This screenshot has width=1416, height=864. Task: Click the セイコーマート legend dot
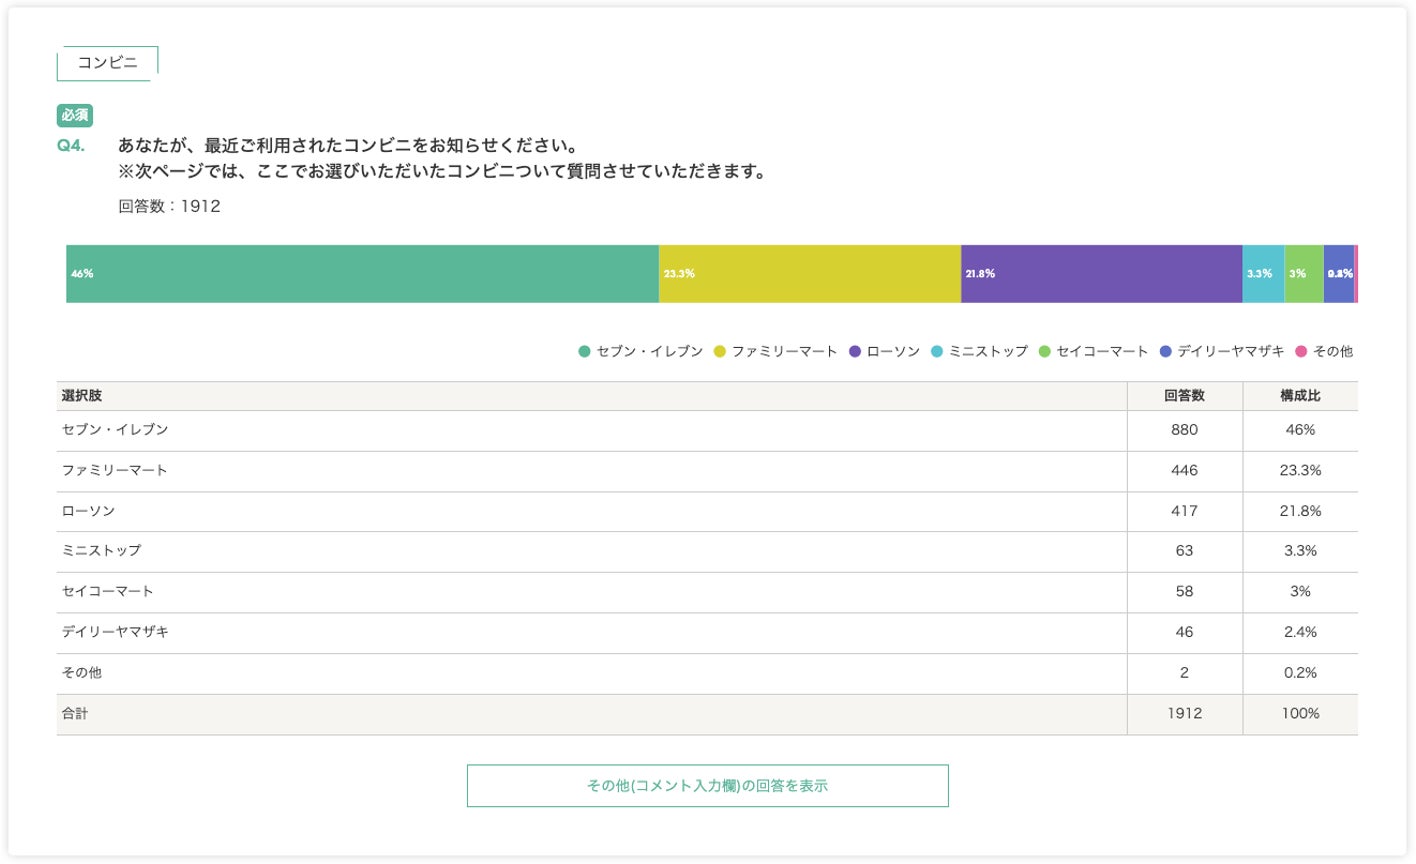(1045, 351)
